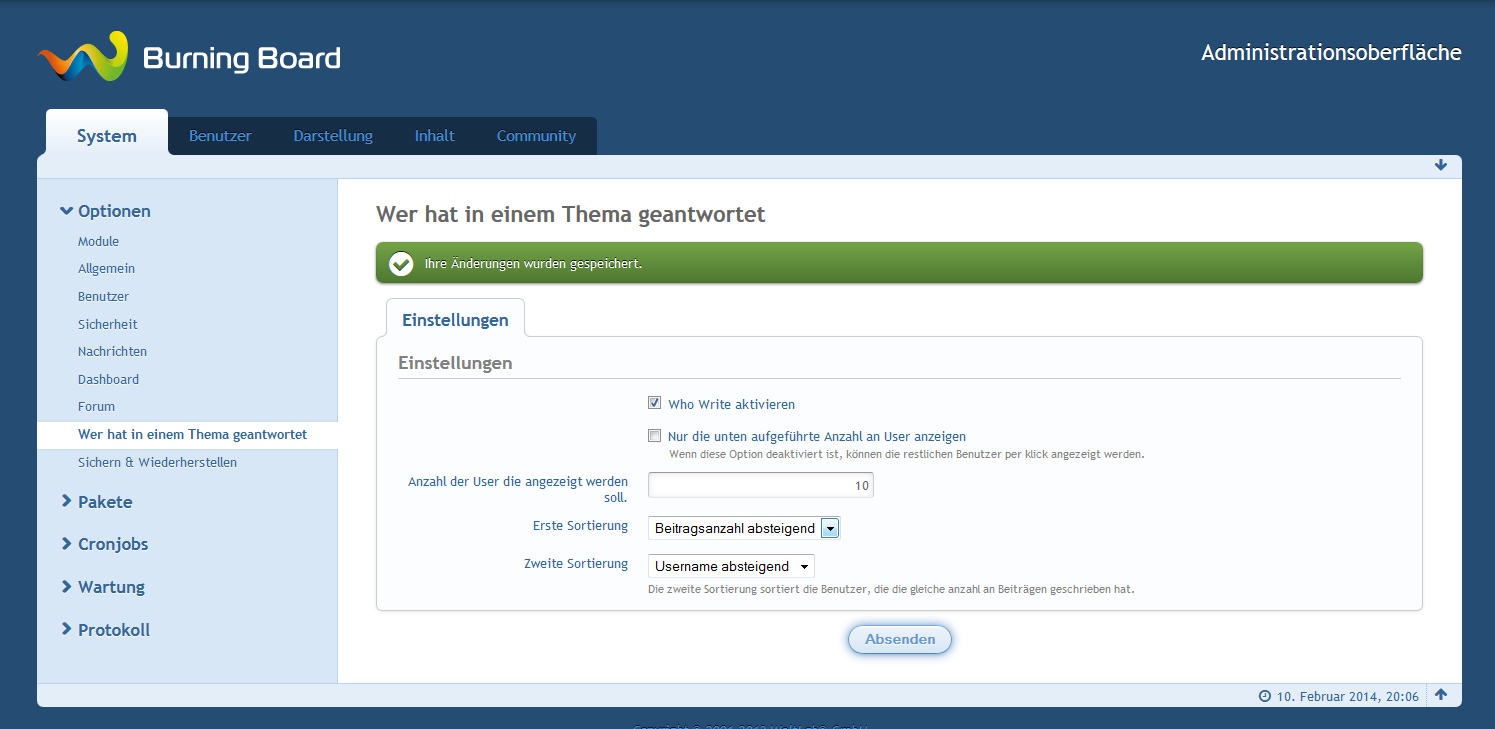Viewport: 1495px width, 729px height.
Task: Click the Anzahl der User input field
Action: [760, 486]
